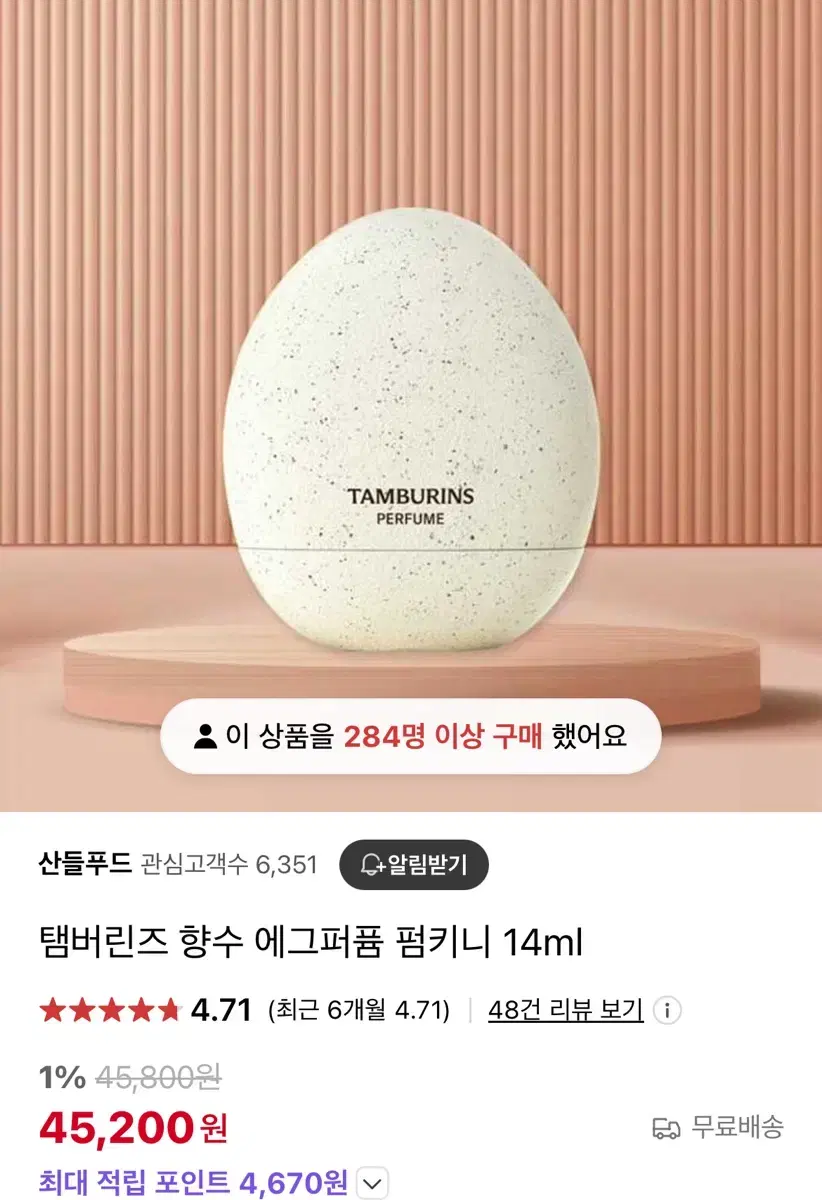
Task: Click the bell icon in 알림받기
Action: 374,865
